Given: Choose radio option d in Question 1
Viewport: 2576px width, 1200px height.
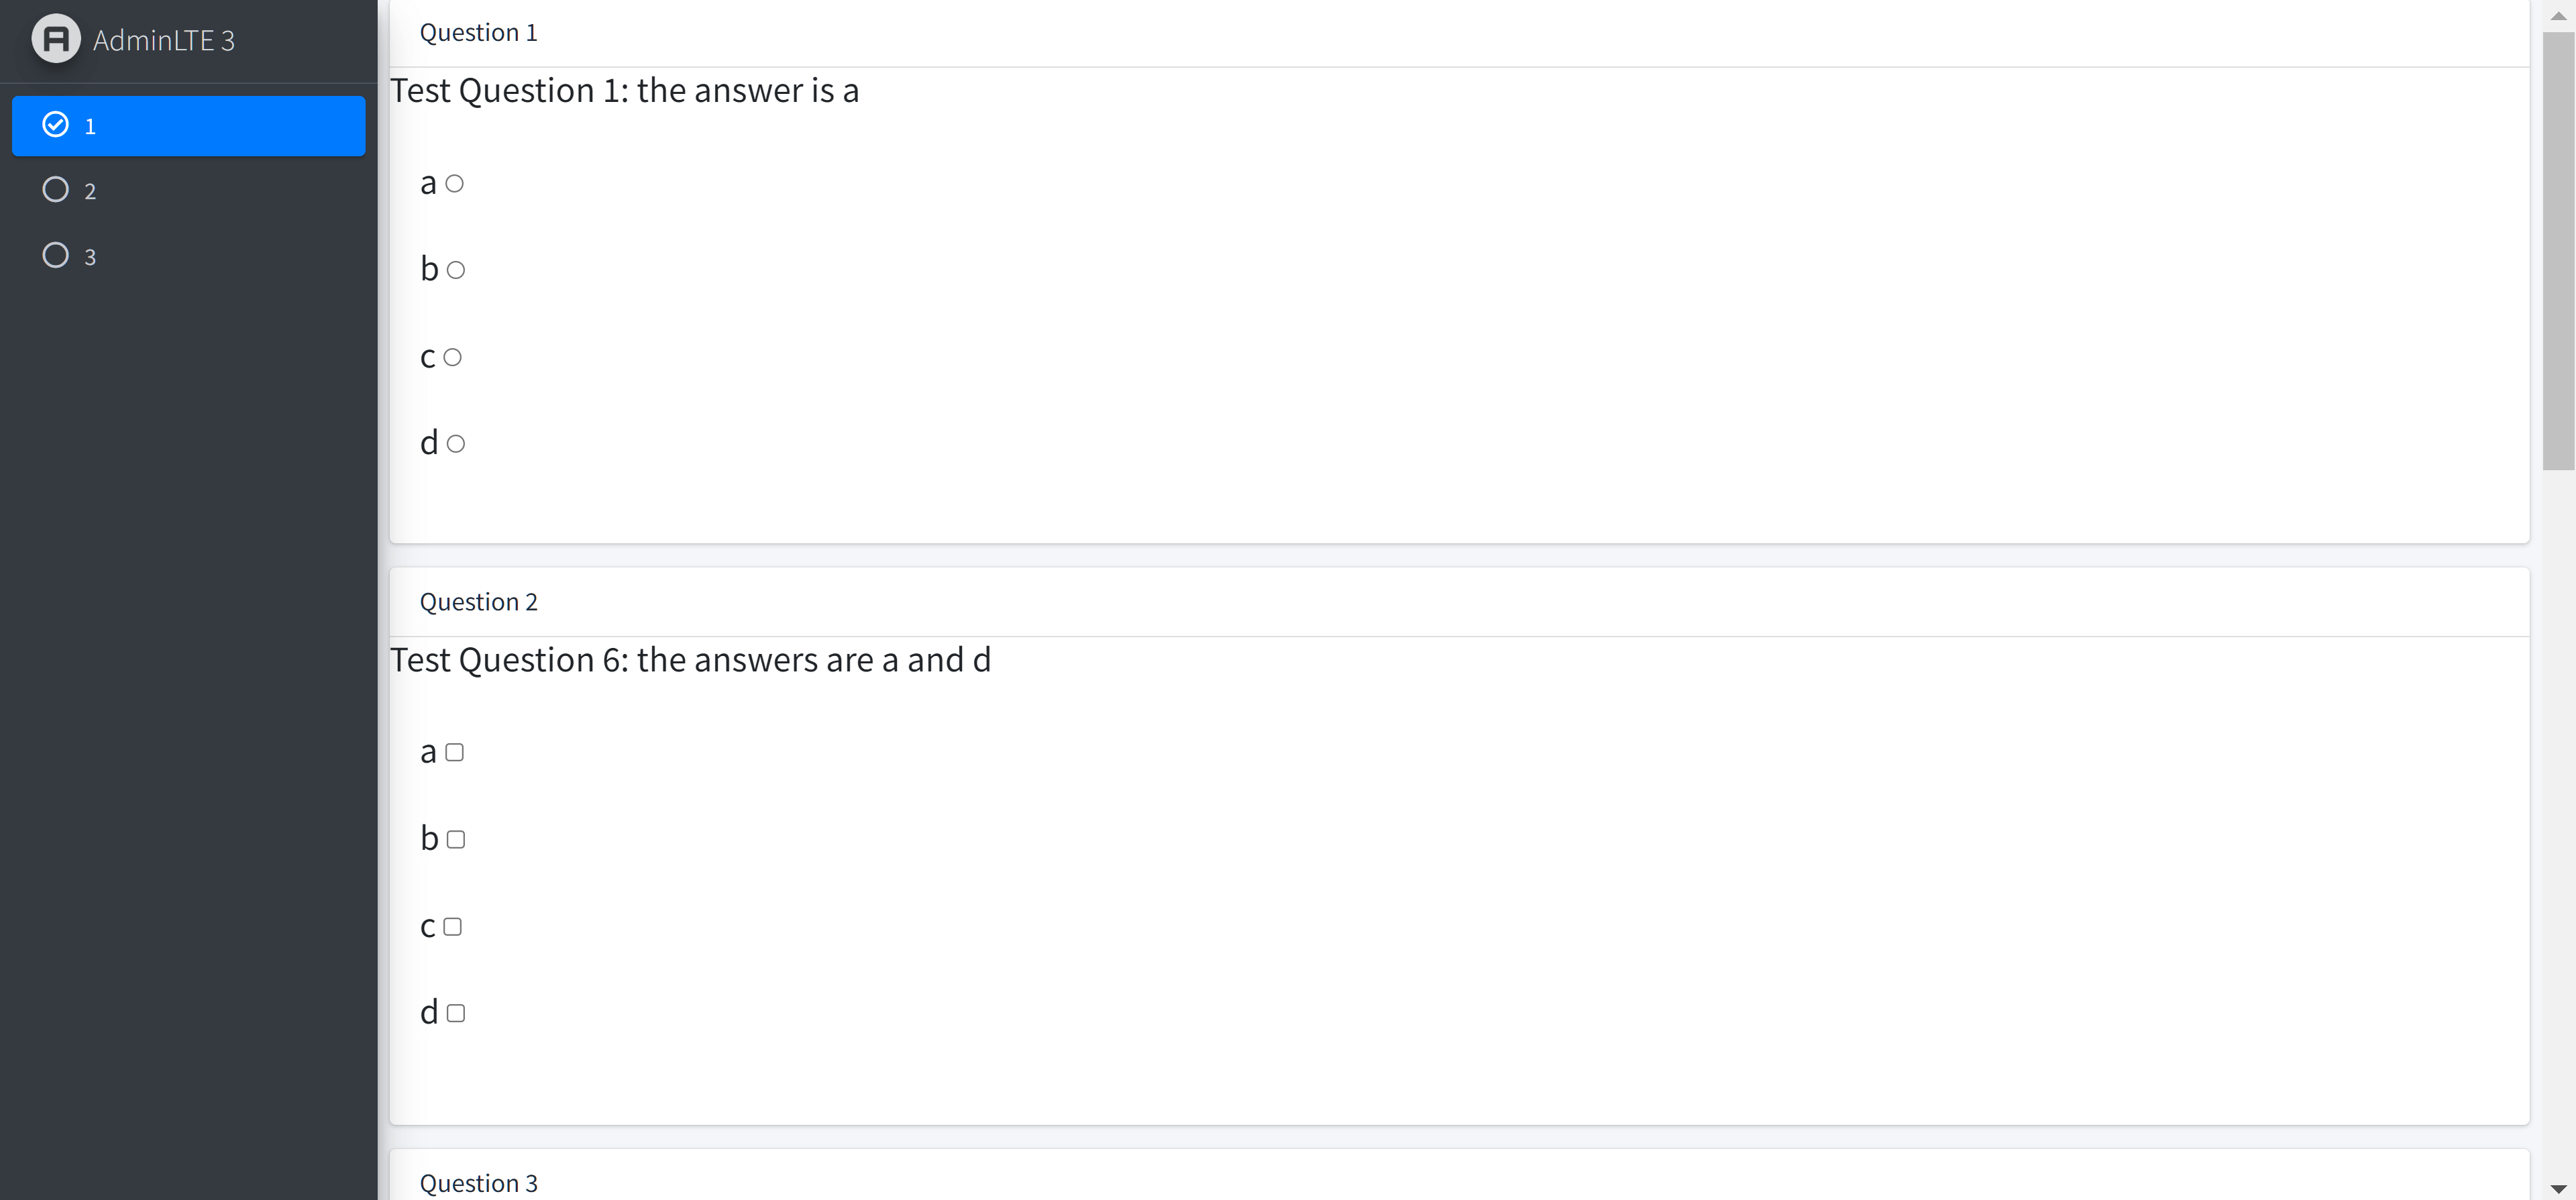Looking at the screenshot, I should click(x=456, y=444).
